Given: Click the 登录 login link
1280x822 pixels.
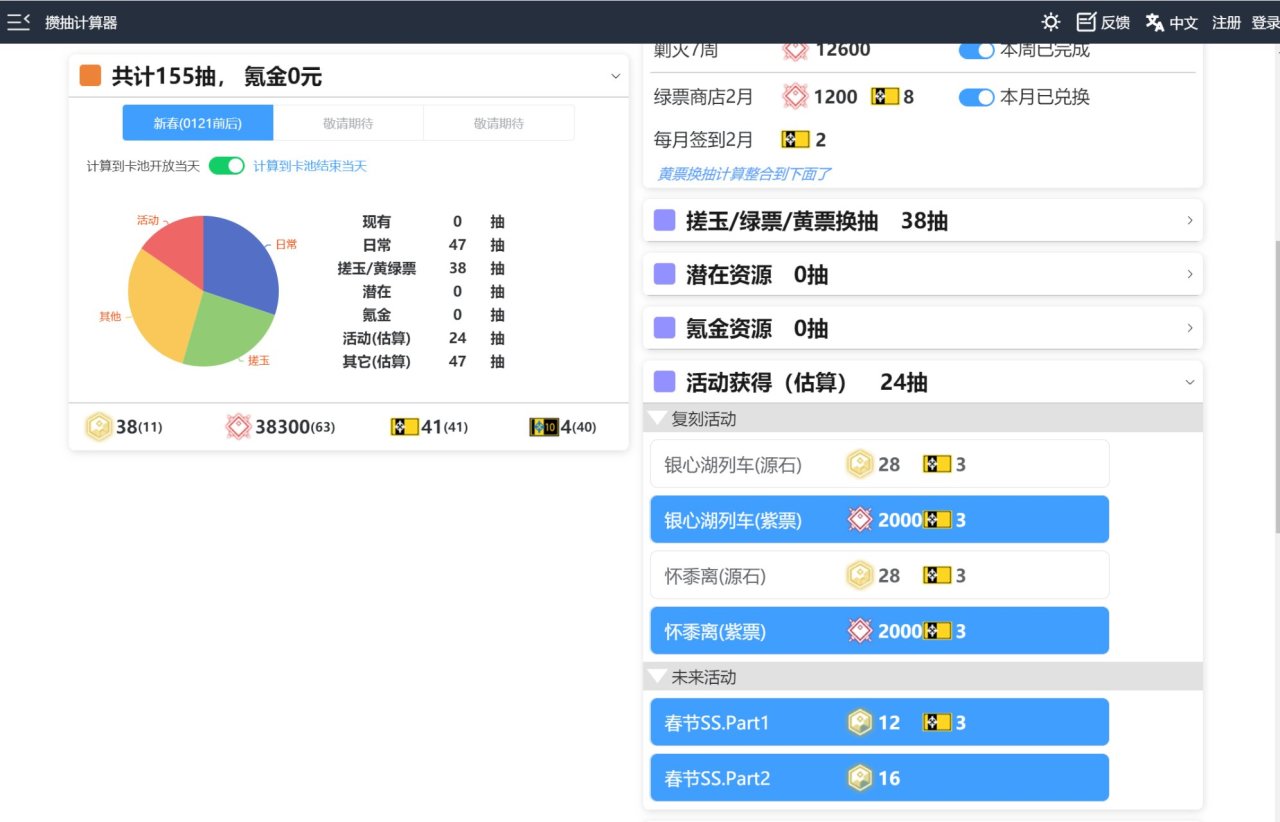Looking at the screenshot, I should point(1265,22).
